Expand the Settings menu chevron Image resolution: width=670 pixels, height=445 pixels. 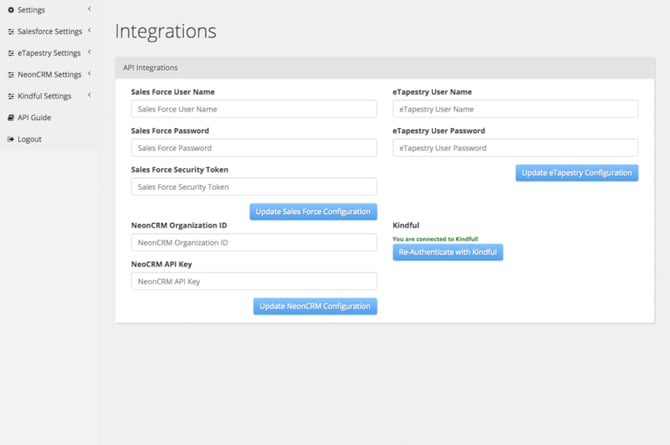click(x=89, y=9)
